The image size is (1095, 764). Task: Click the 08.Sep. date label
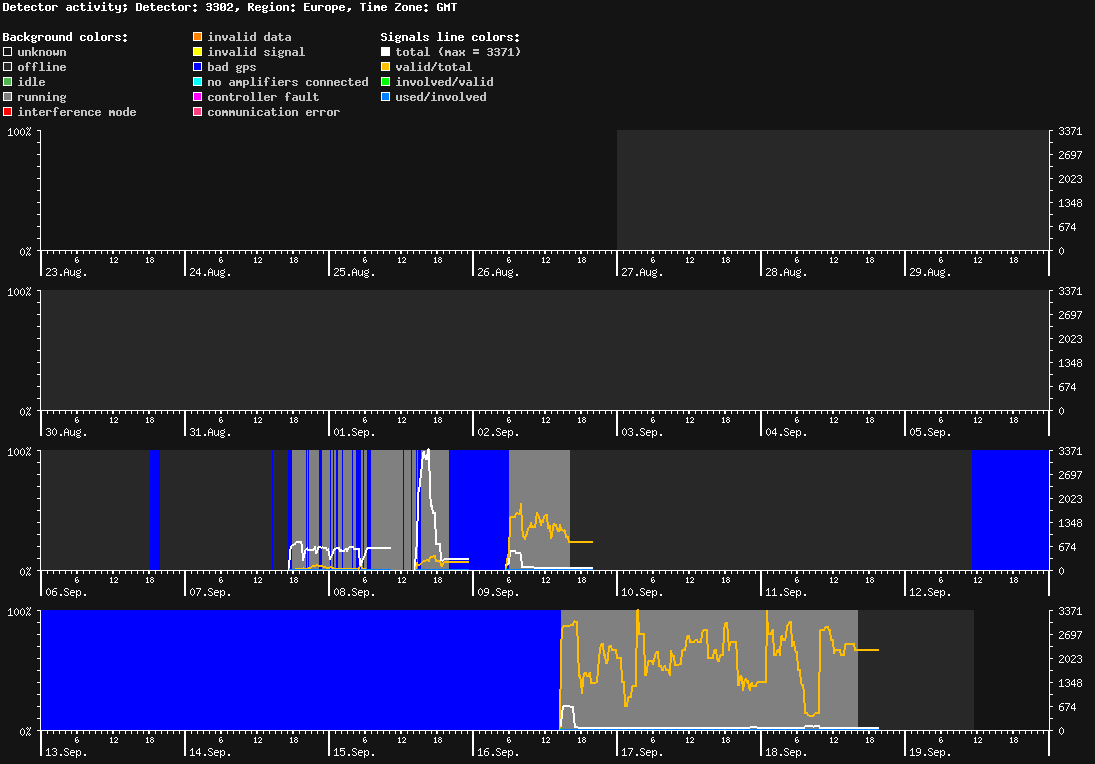[354, 592]
